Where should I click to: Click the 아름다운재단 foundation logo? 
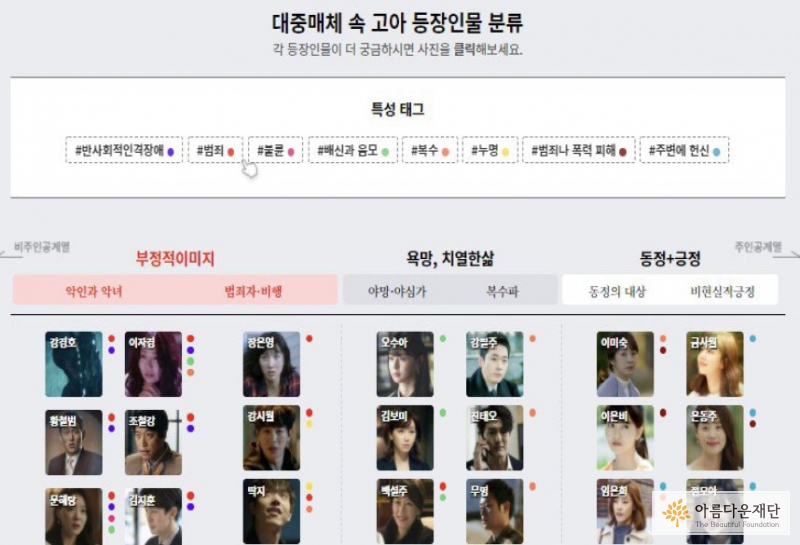pyautogui.click(x=720, y=513)
